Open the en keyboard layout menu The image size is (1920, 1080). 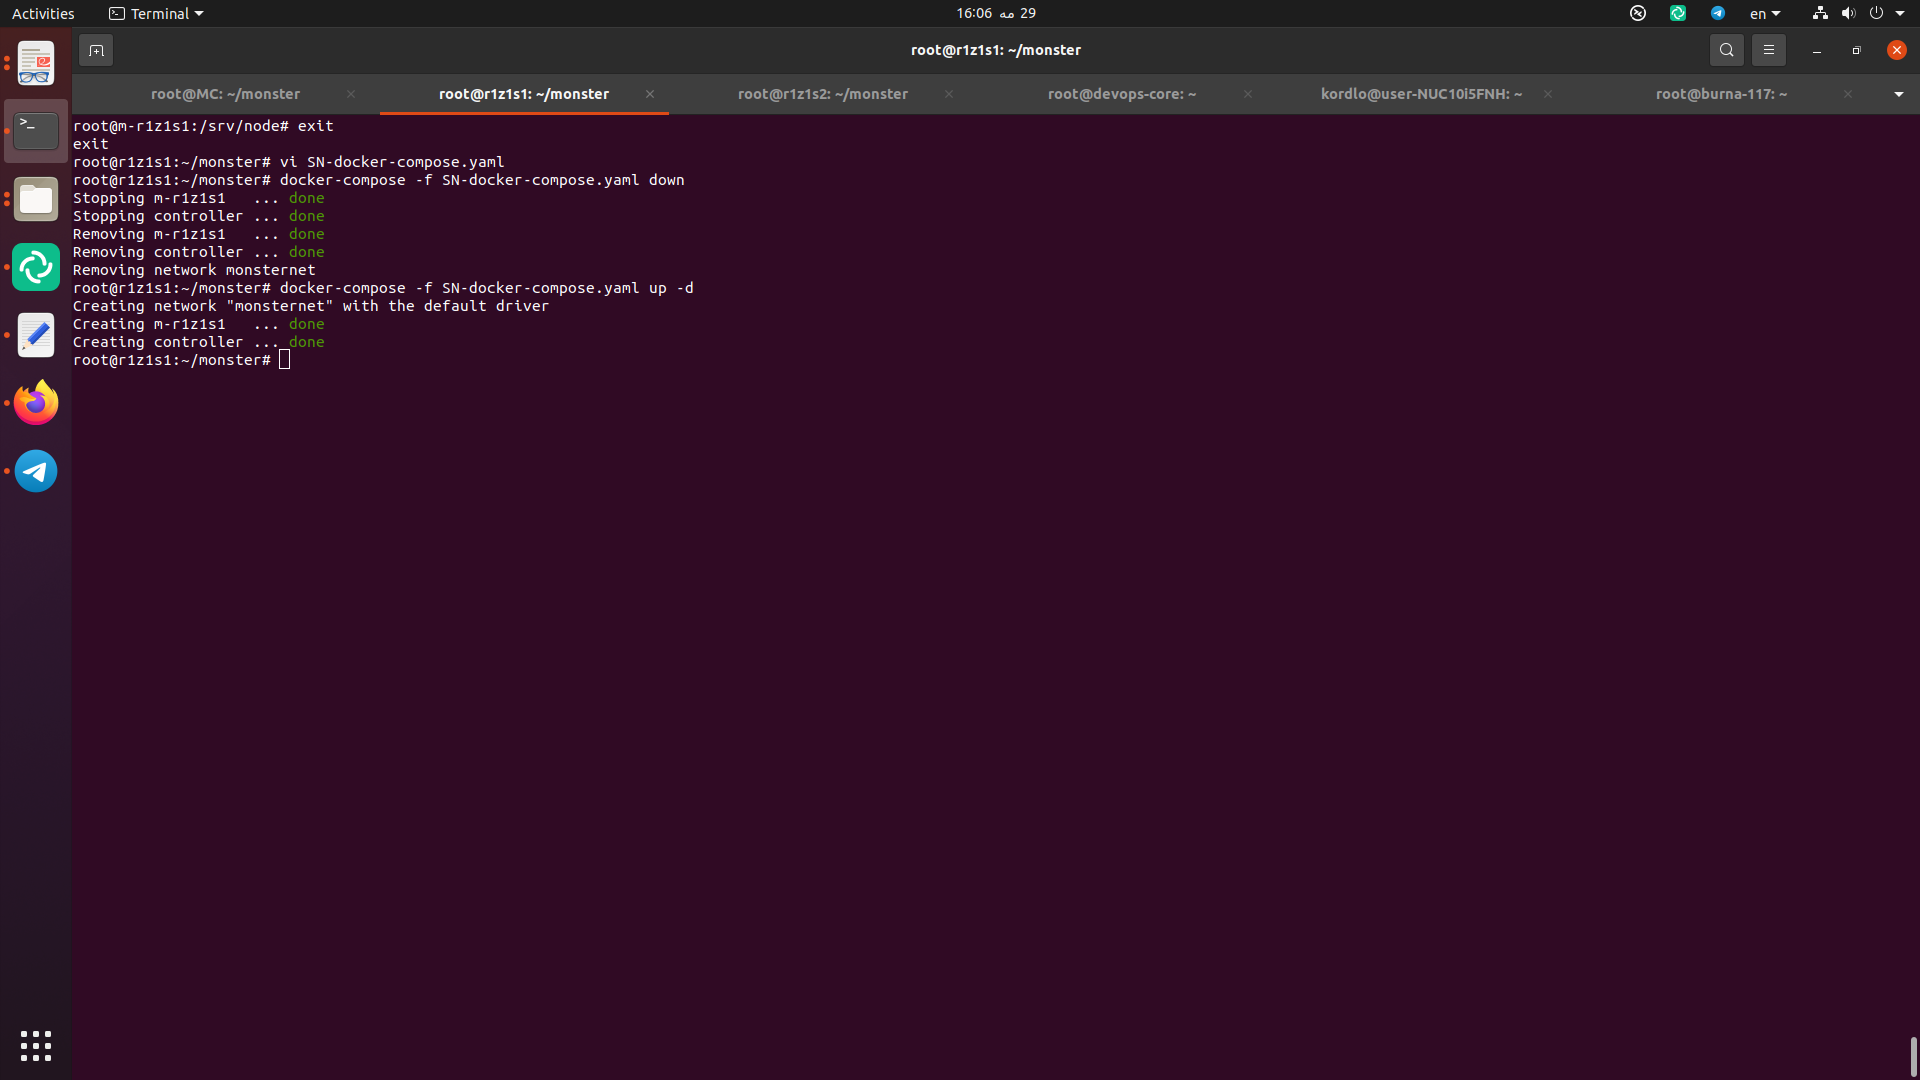coord(1764,13)
